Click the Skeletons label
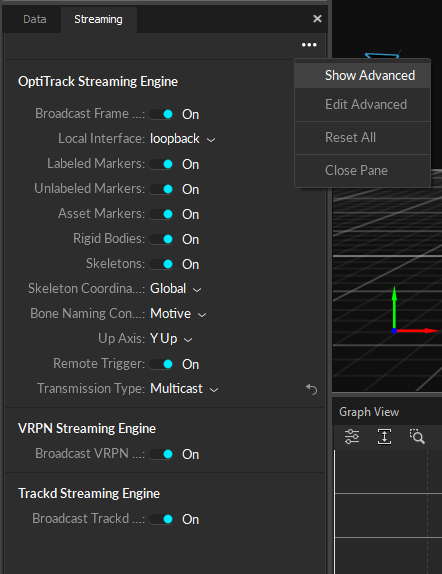The height and width of the screenshot is (574, 442). 116,264
